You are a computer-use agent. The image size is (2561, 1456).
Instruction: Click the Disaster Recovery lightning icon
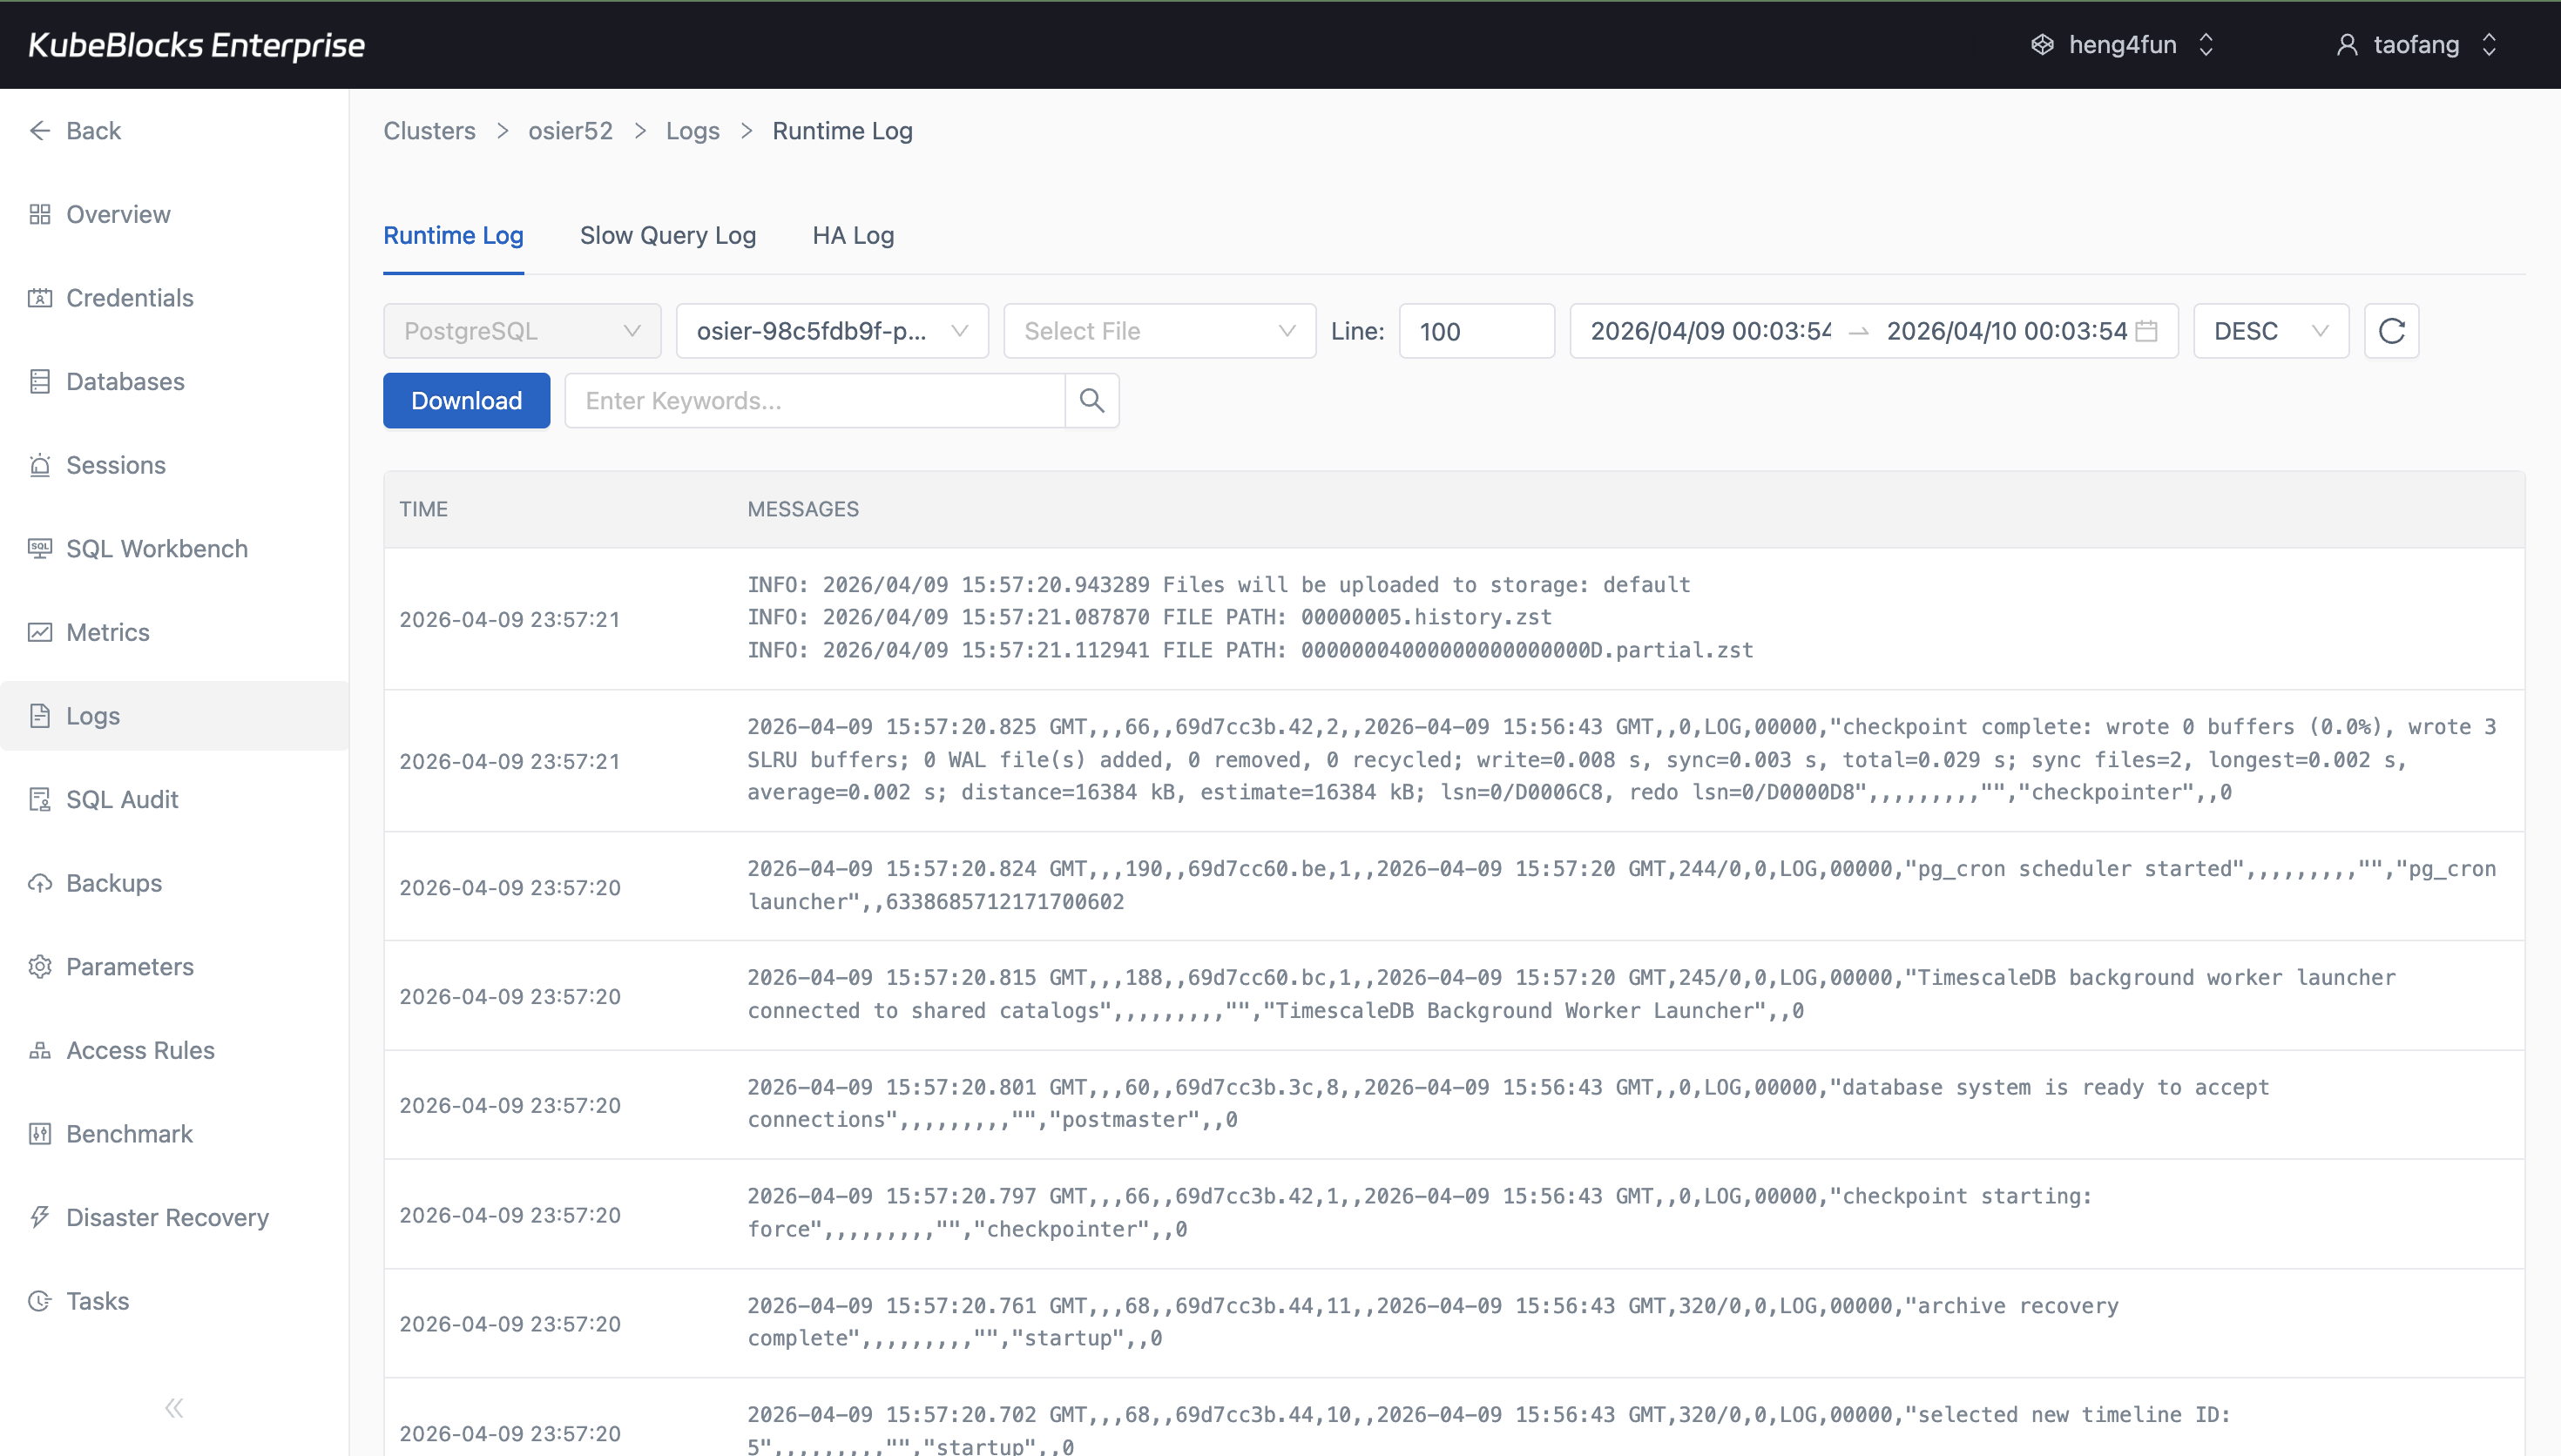coord(40,1217)
